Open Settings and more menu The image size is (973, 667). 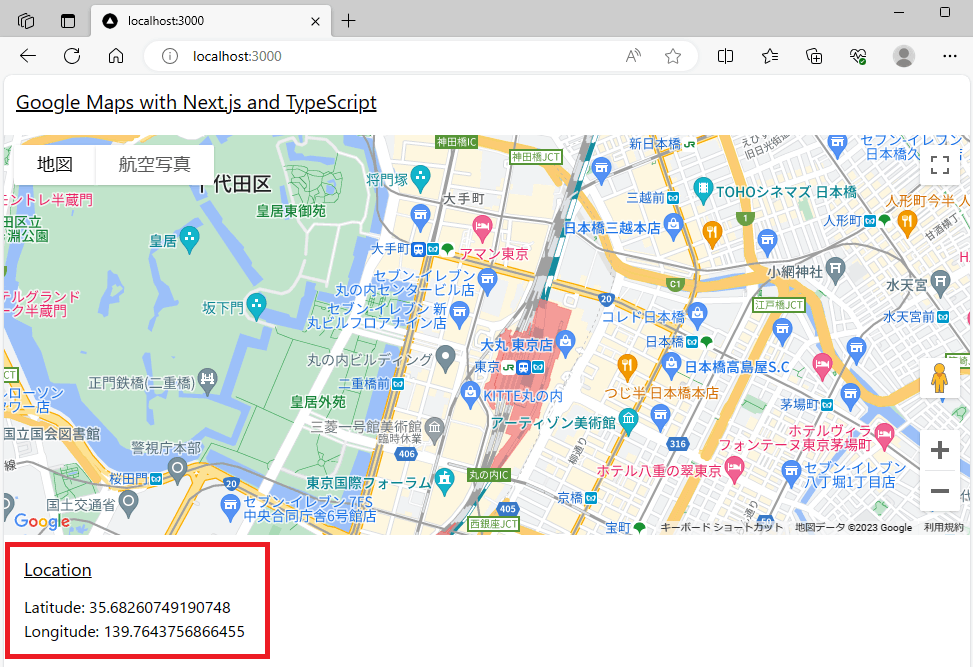(949, 56)
